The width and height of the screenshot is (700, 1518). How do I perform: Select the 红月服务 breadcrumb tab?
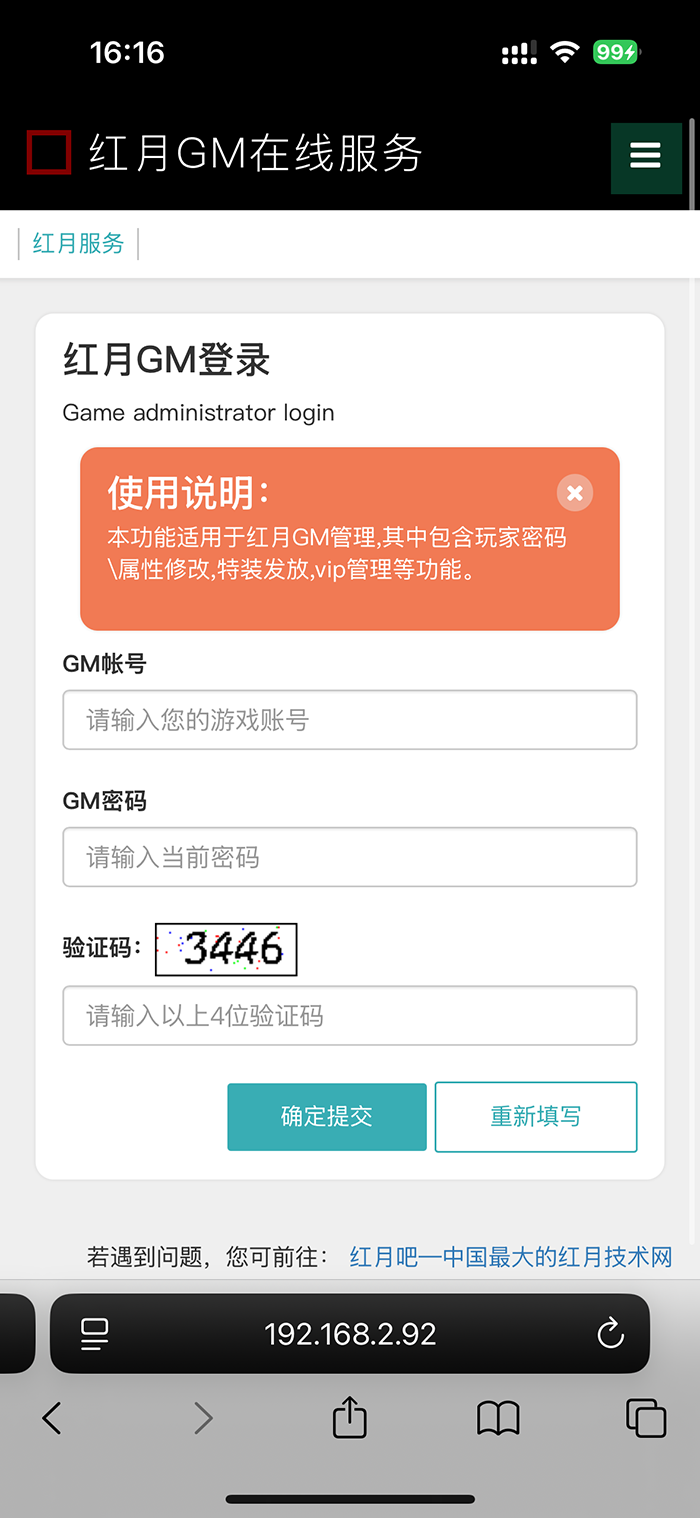(x=78, y=243)
